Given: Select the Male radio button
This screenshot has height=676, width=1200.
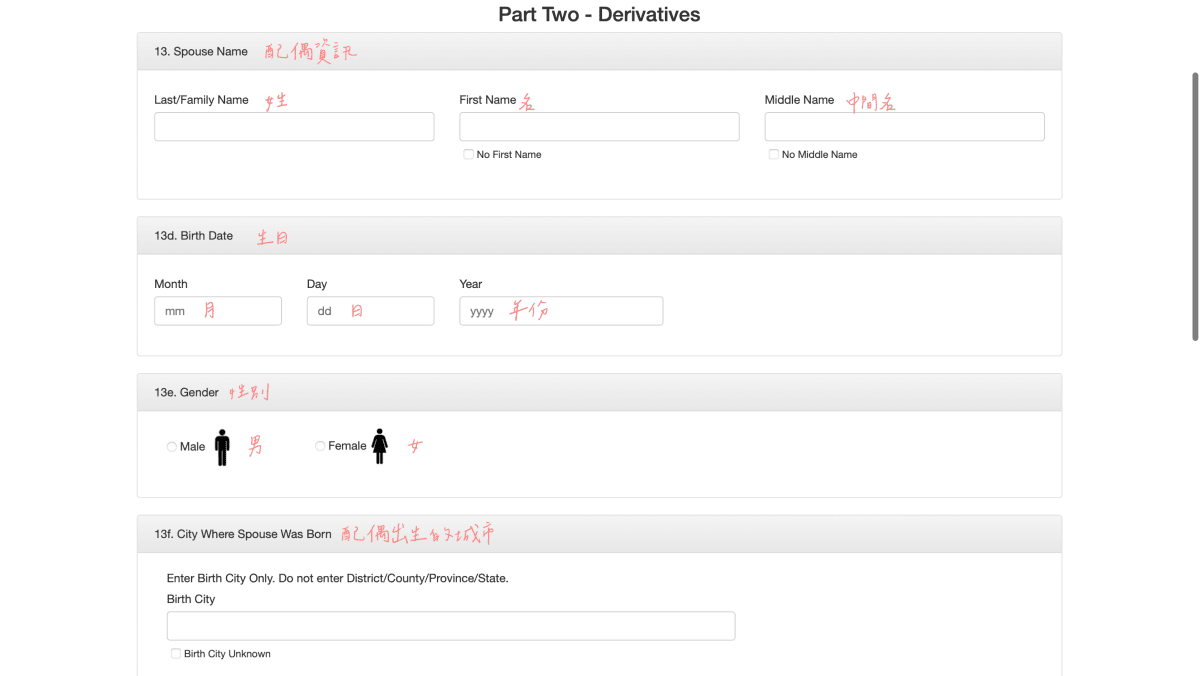Looking at the screenshot, I should [x=172, y=447].
